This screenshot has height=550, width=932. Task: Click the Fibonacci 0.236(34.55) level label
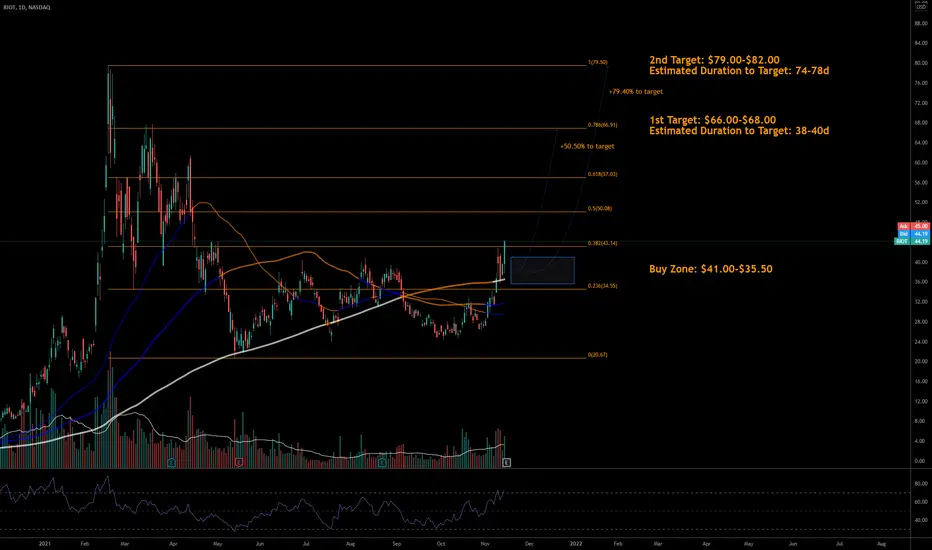[x=603, y=286]
